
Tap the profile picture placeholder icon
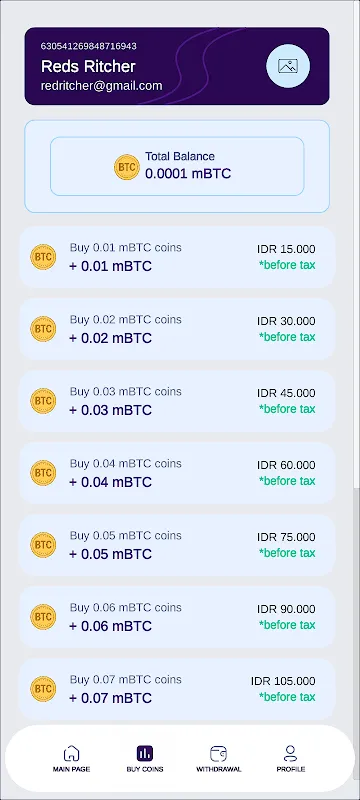pyautogui.click(x=288, y=66)
